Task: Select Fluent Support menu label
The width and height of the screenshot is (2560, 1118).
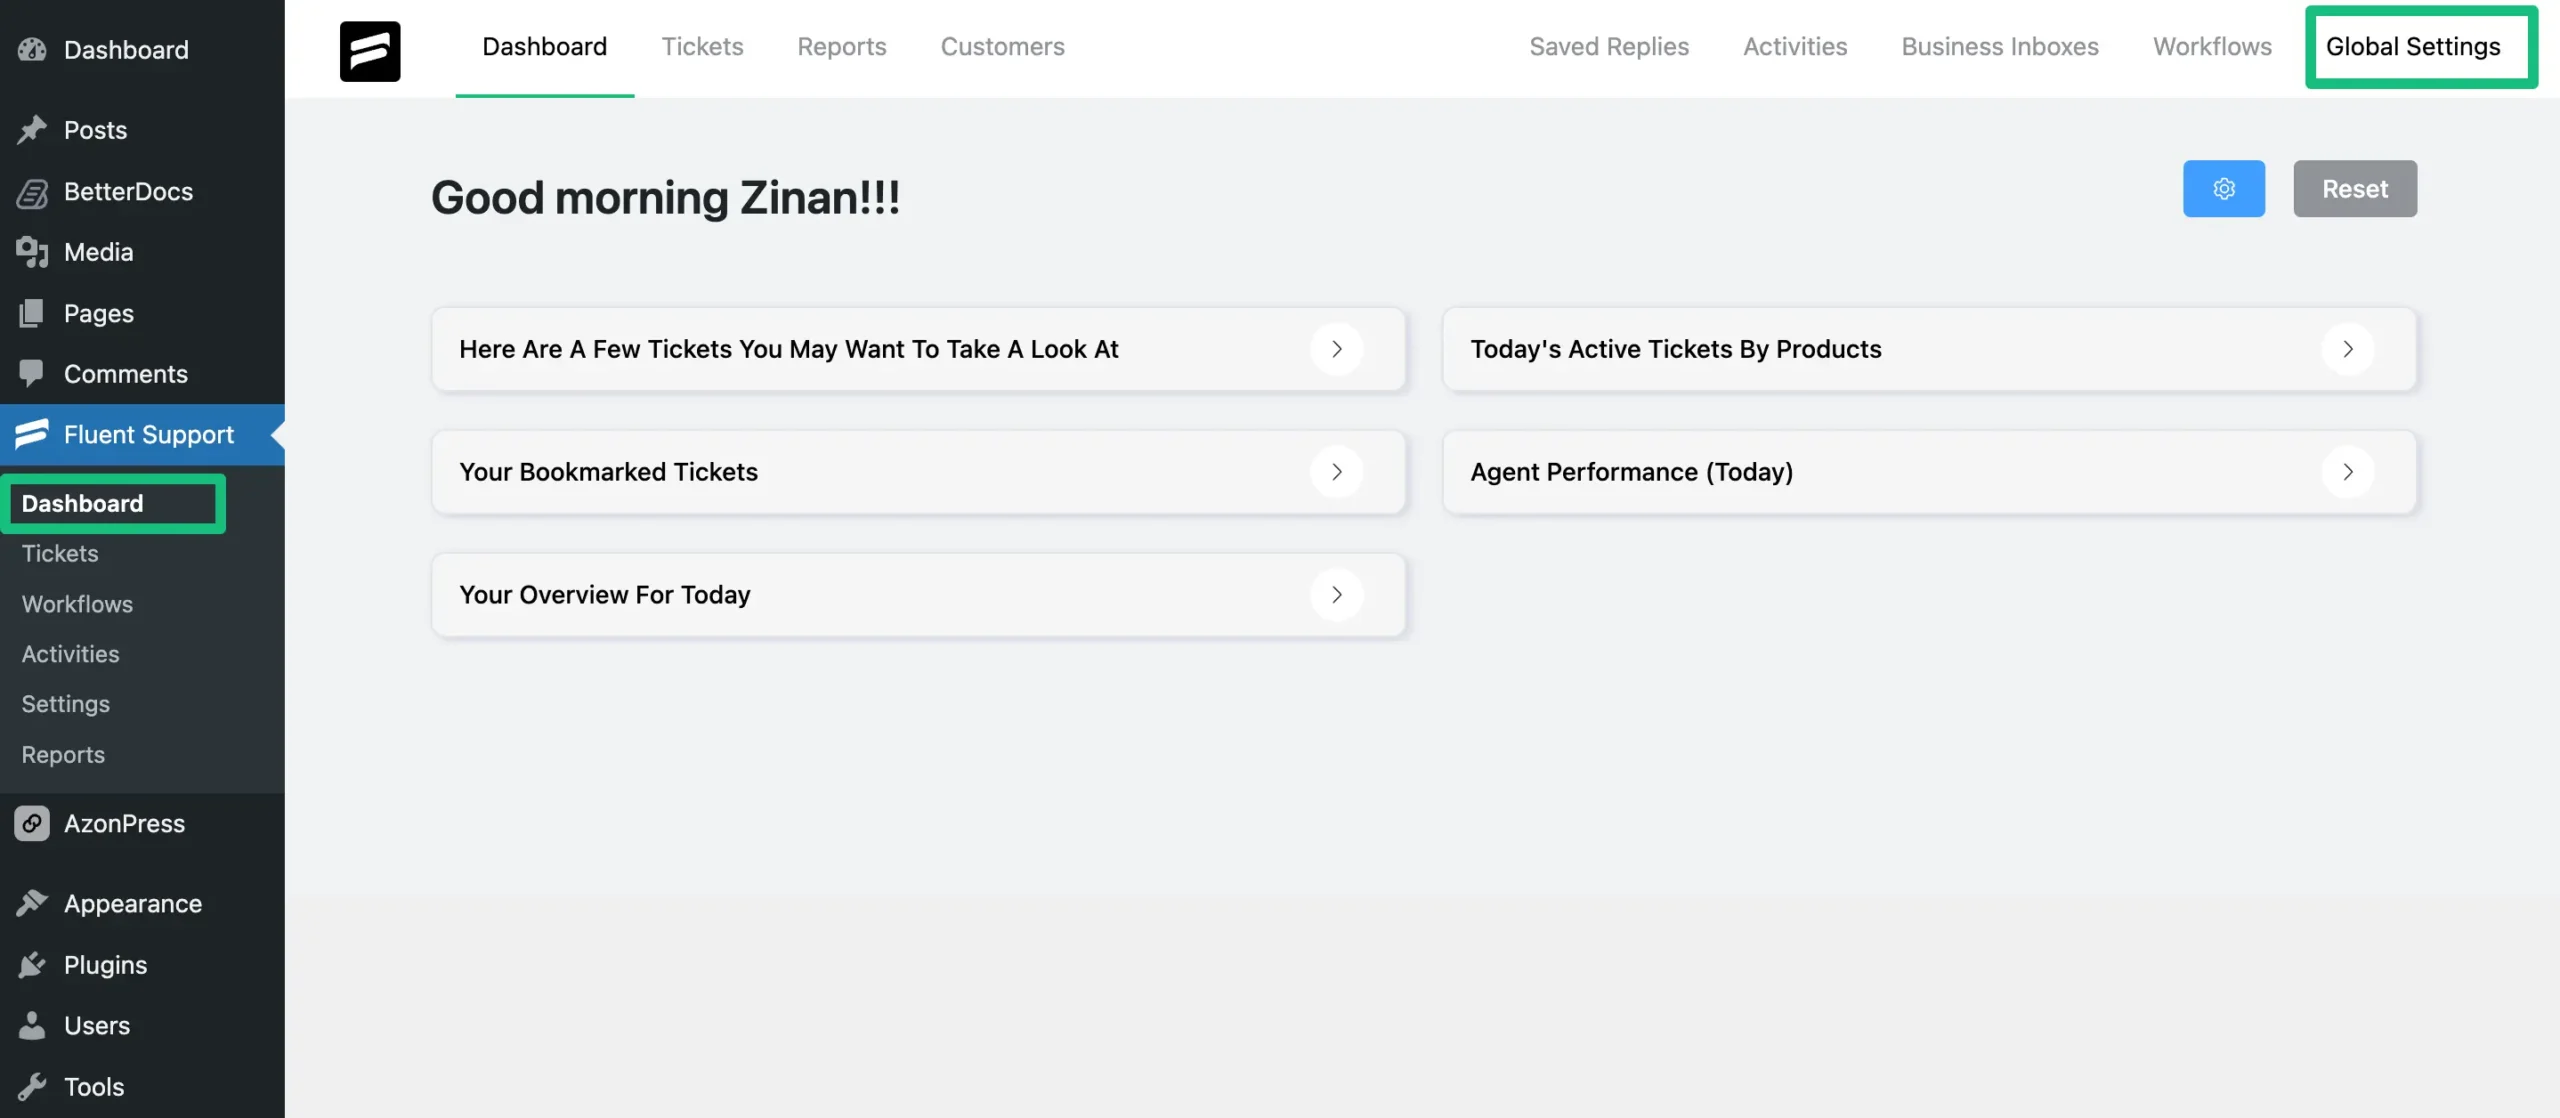Action: (x=149, y=435)
